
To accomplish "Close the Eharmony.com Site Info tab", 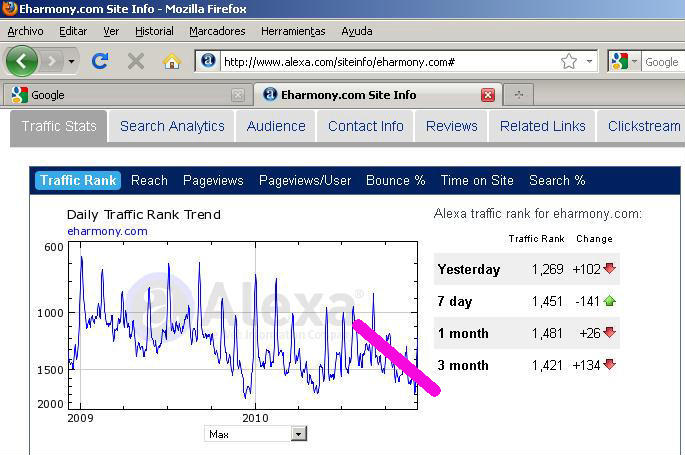I will click(x=488, y=95).
